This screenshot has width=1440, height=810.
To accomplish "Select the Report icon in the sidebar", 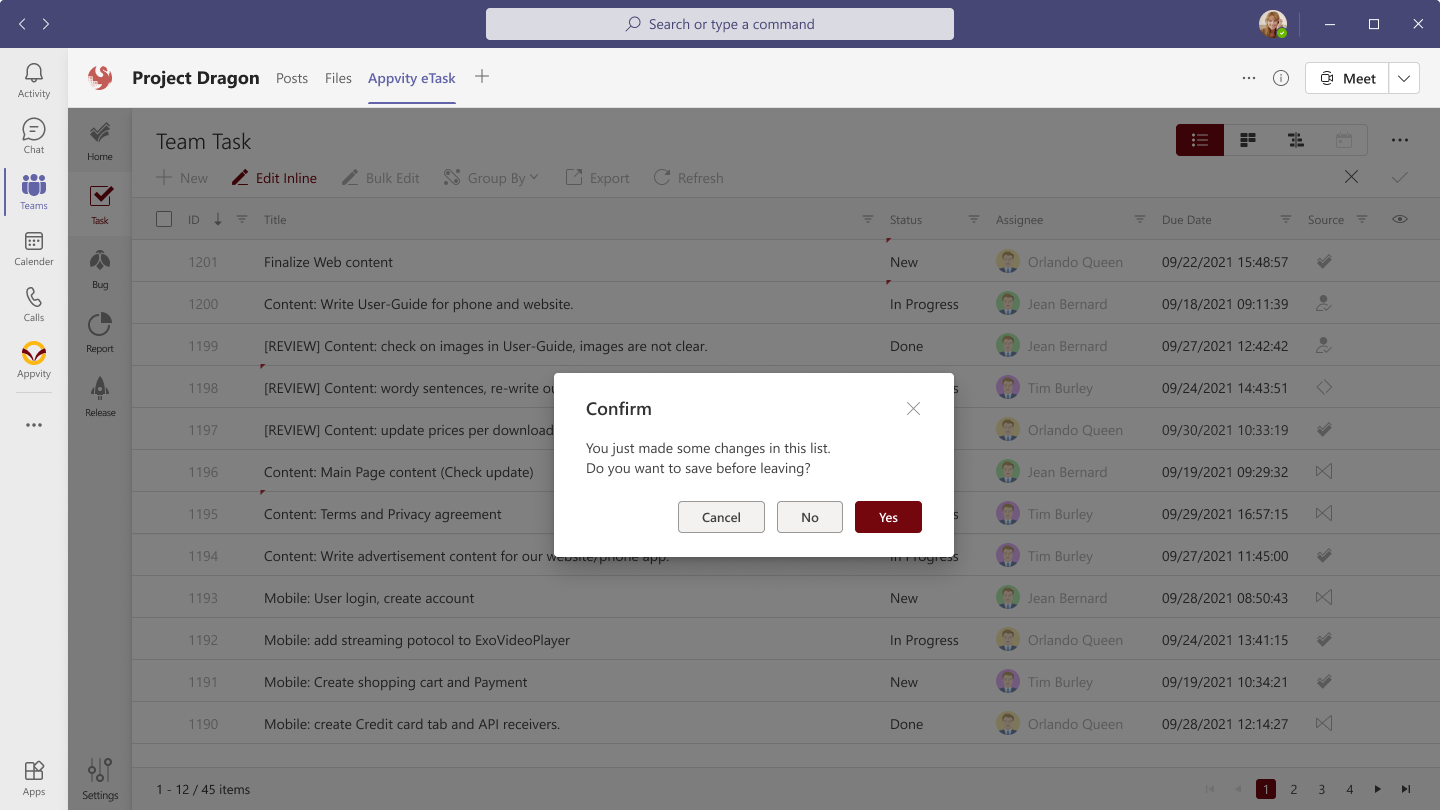I will (x=99, y=331).
